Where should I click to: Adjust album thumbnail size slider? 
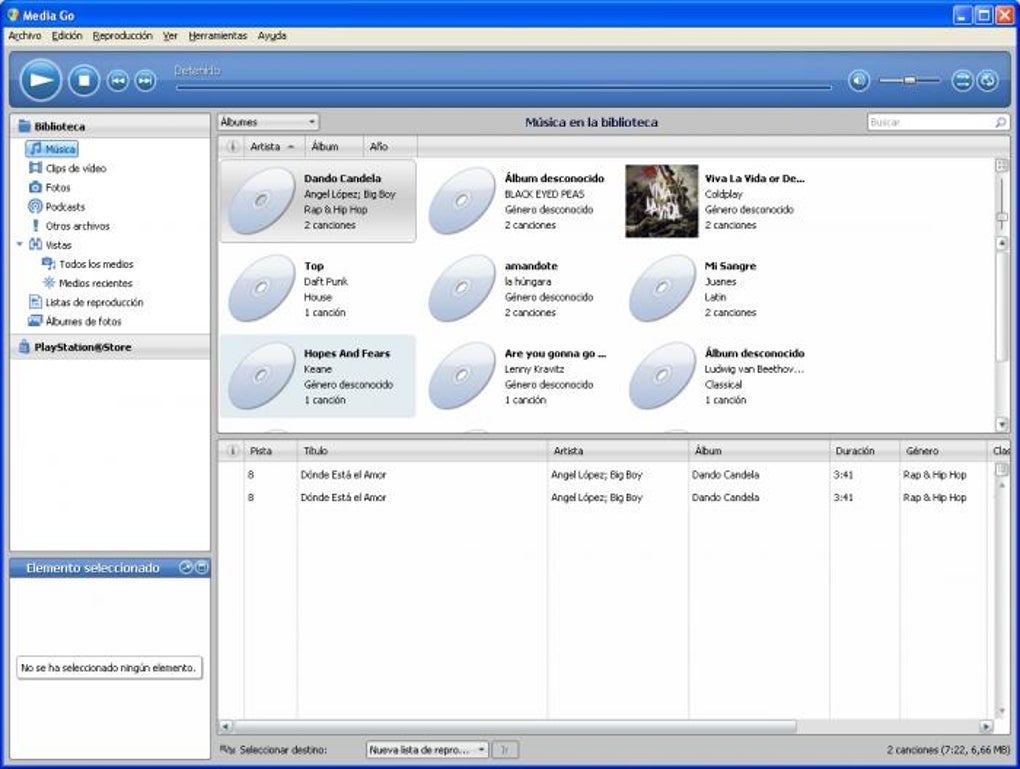pyautogui.click(x=1002, y=217)
